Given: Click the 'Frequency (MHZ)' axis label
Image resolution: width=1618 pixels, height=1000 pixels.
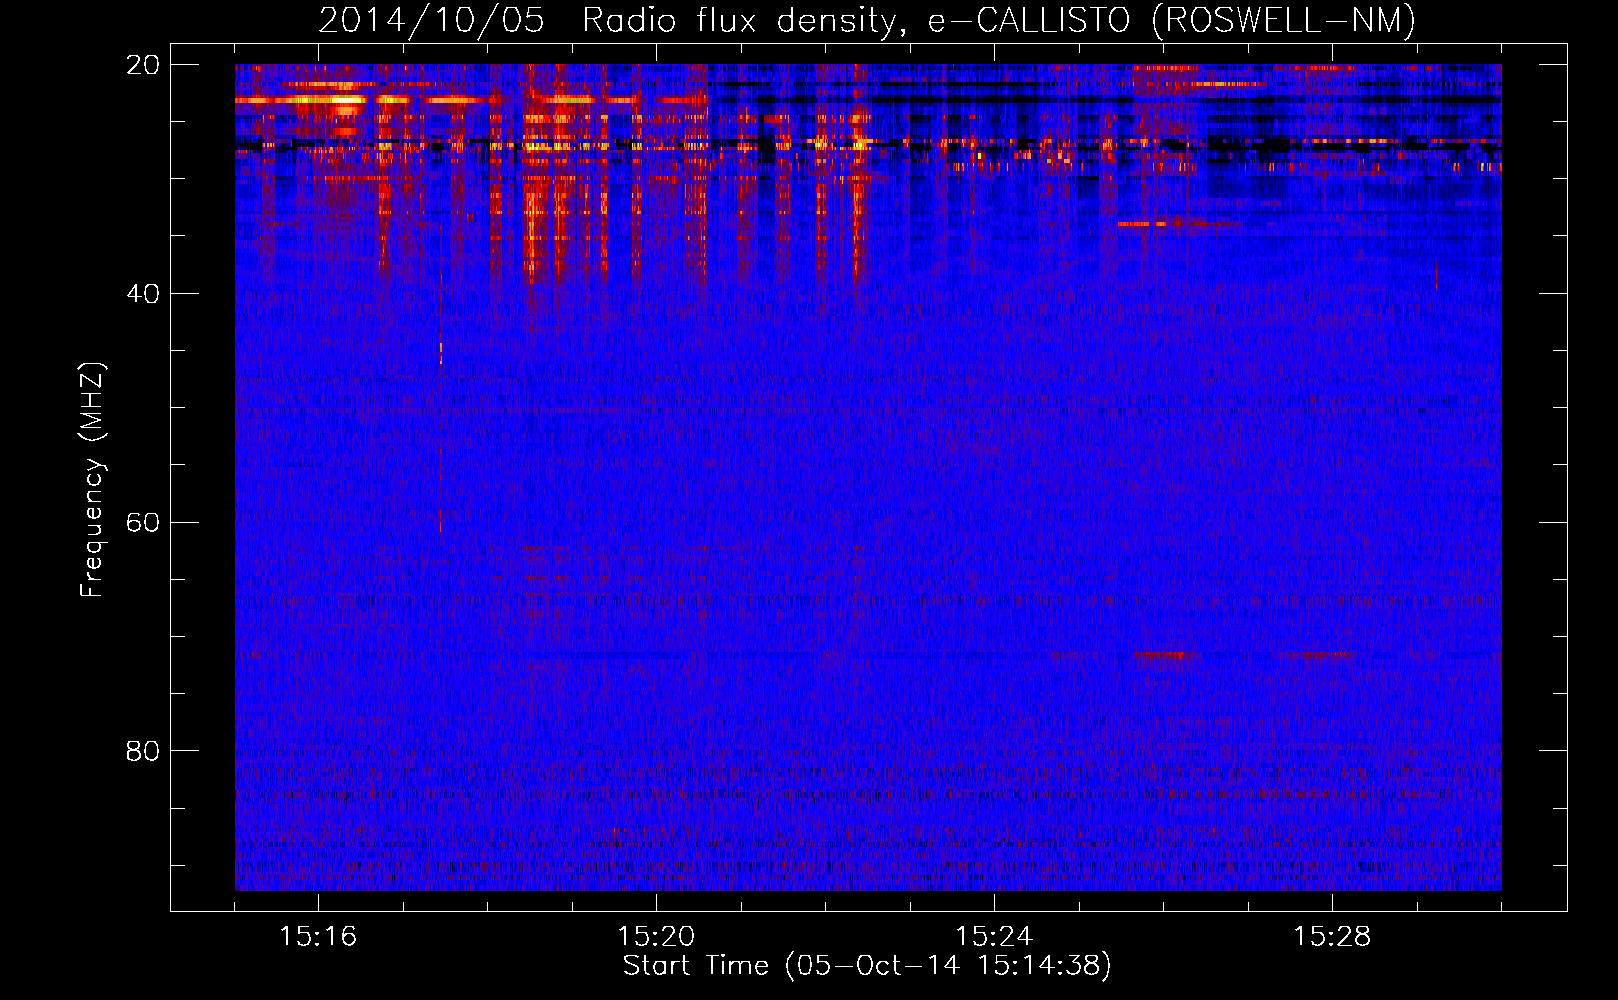Looking at the screenshot, I should click(92, 479).
